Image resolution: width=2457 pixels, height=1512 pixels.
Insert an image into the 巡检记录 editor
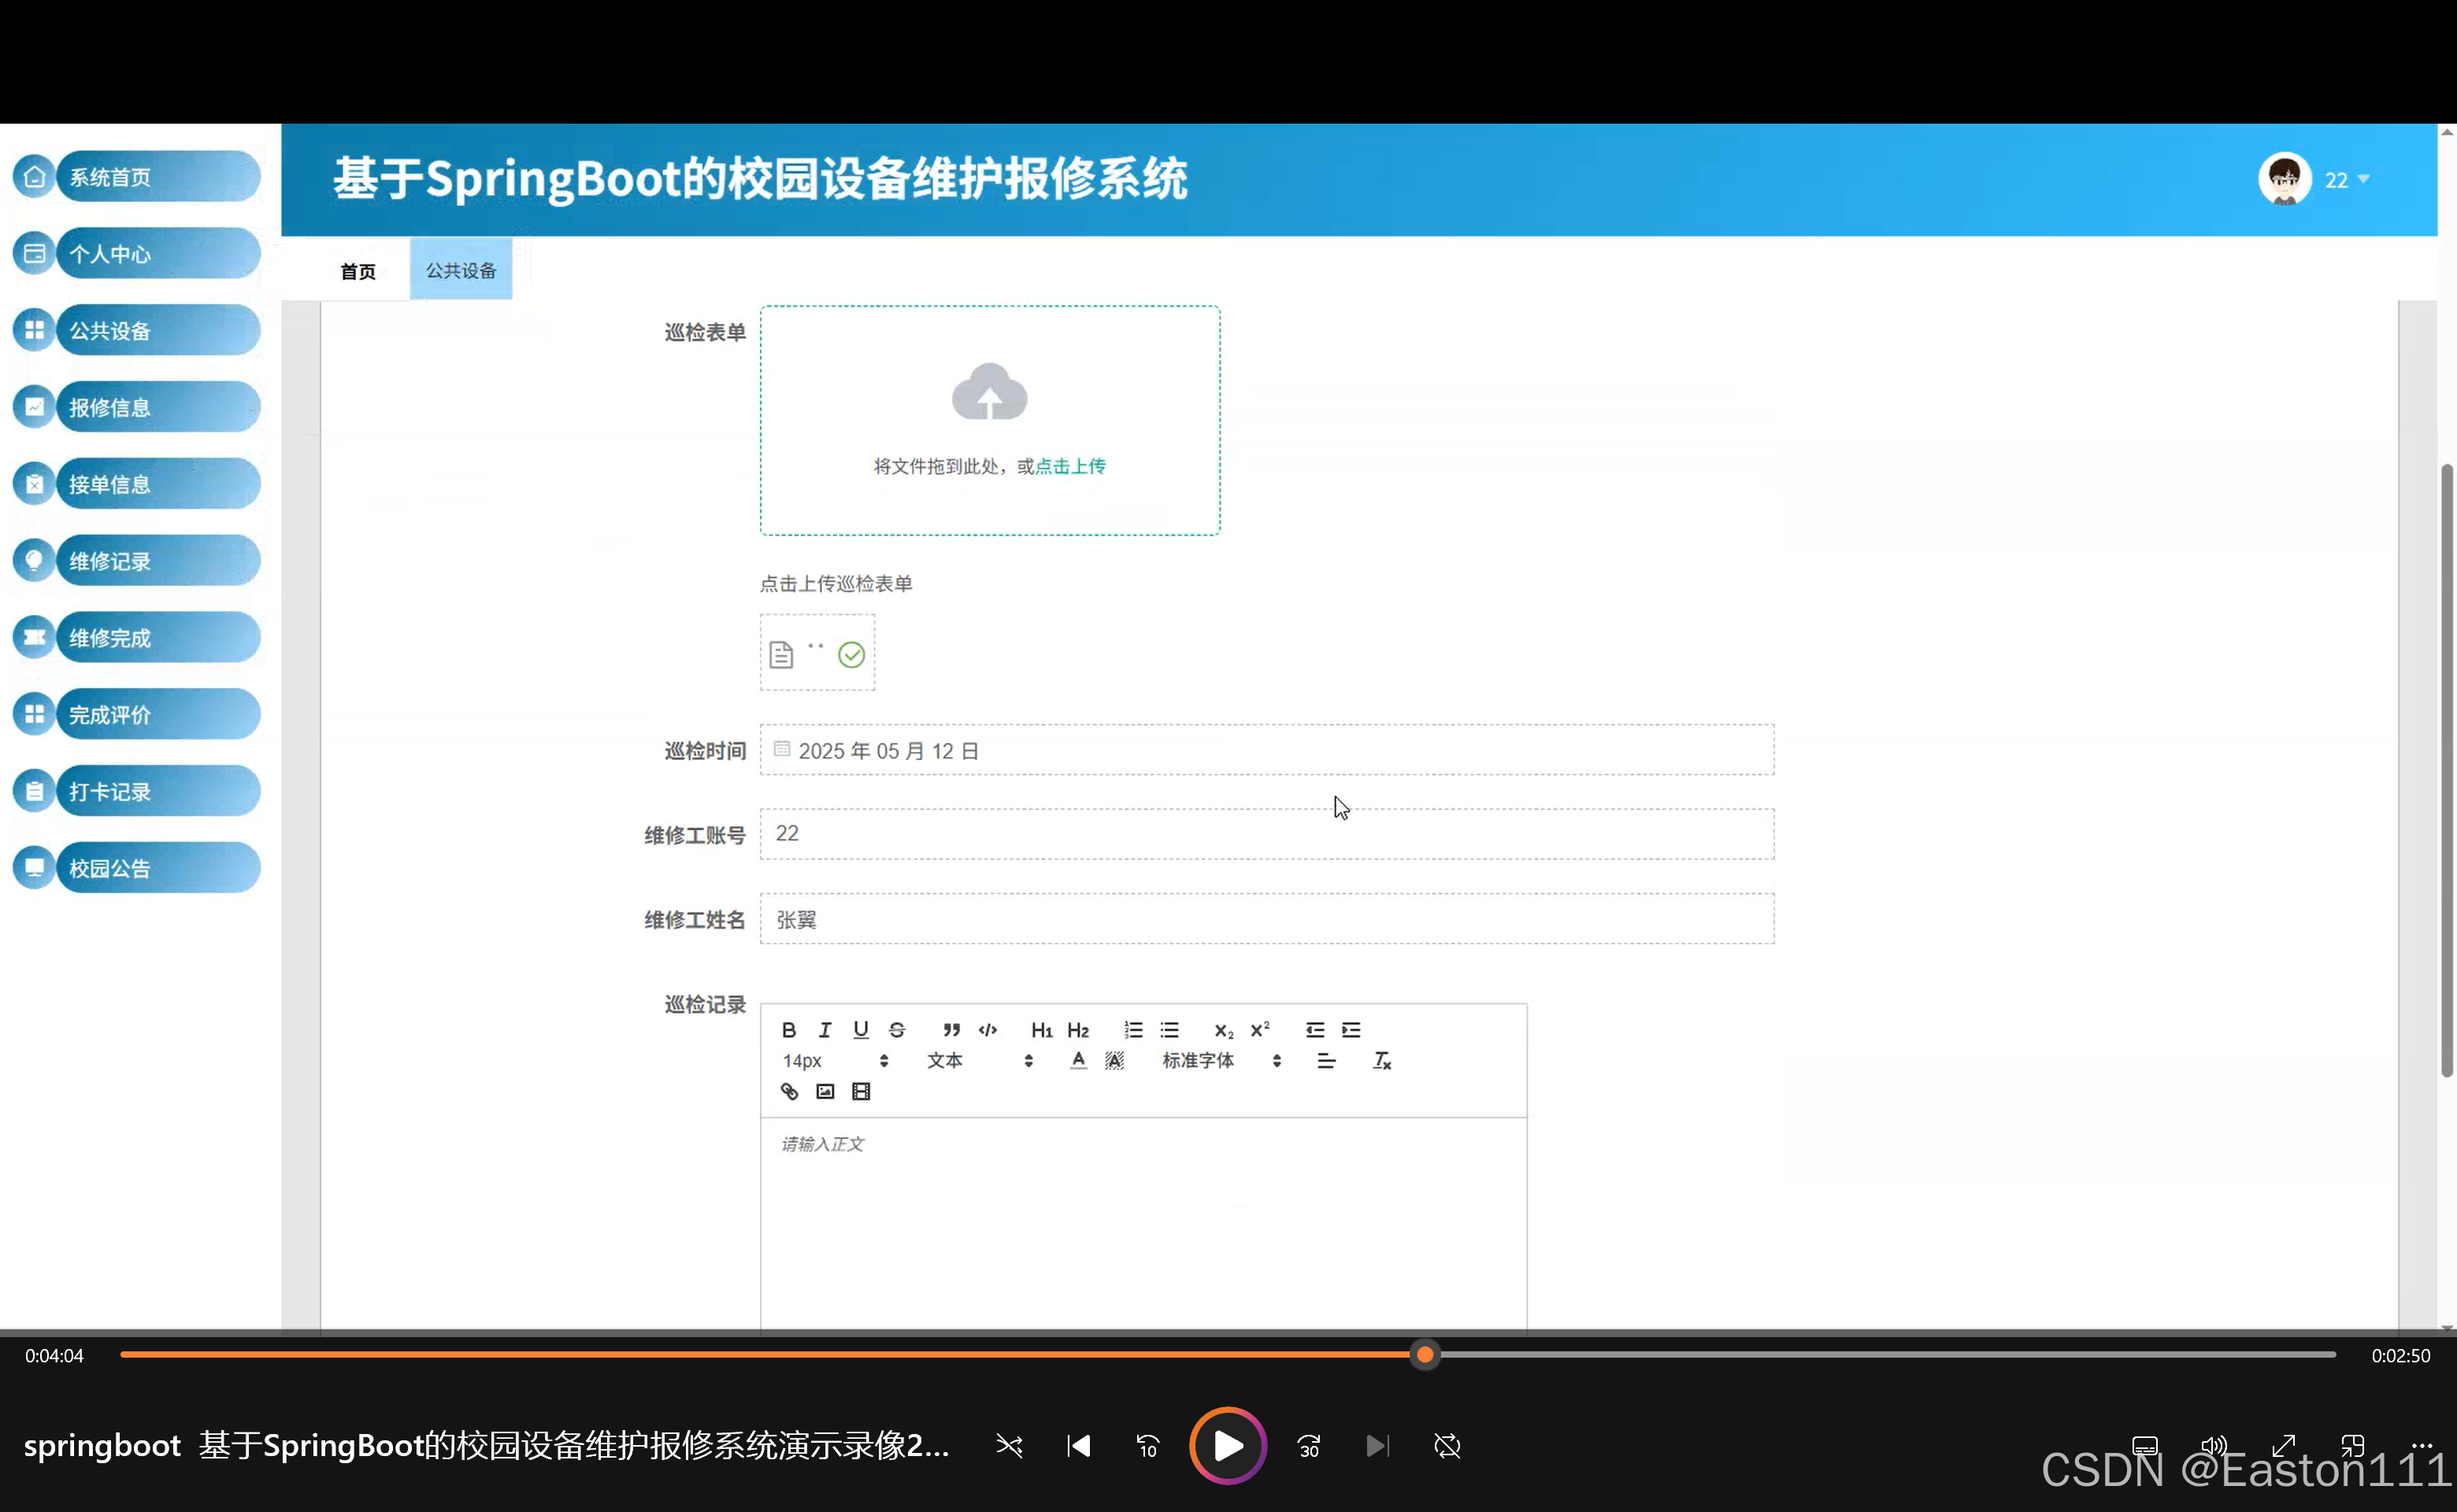point(824,1091)
